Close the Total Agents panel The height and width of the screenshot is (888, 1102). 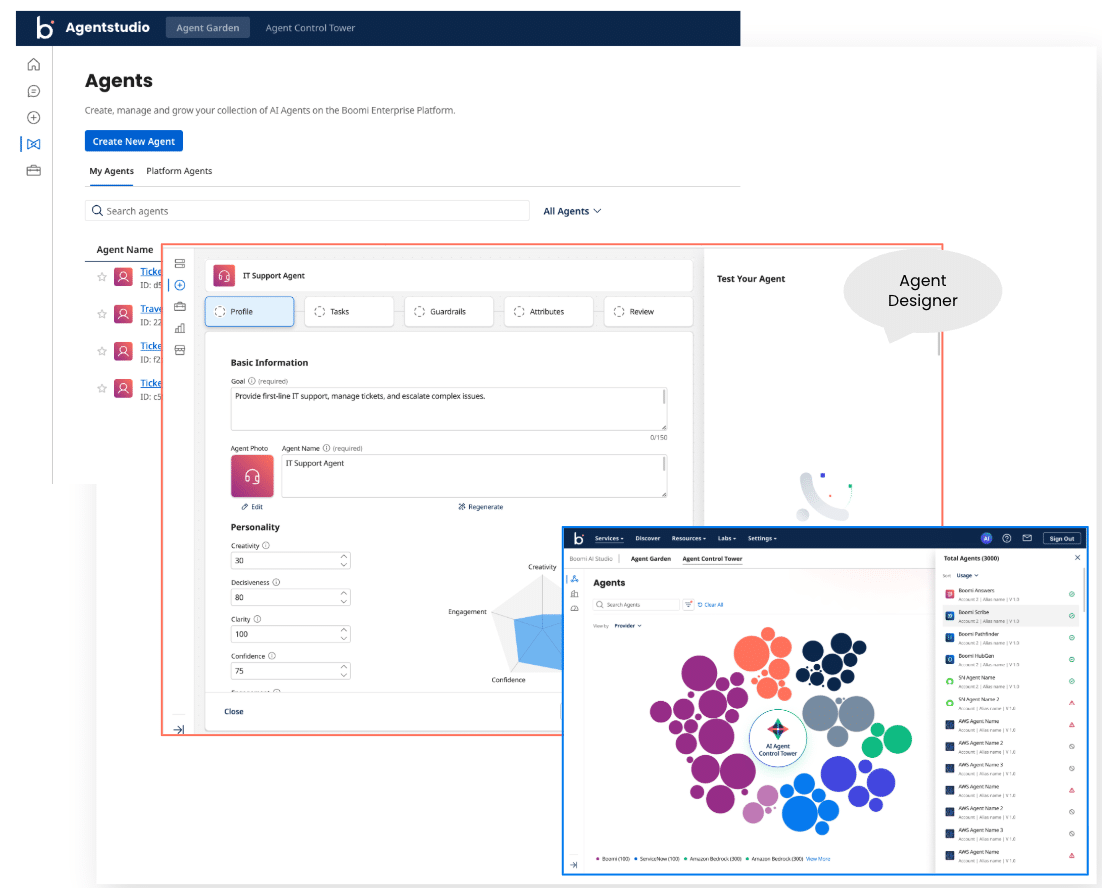coord(1077,558)
